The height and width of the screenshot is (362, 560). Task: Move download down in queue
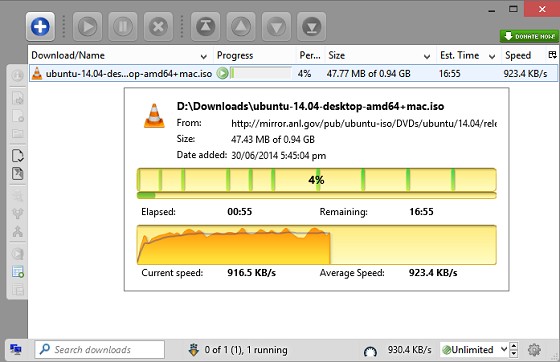276,26
